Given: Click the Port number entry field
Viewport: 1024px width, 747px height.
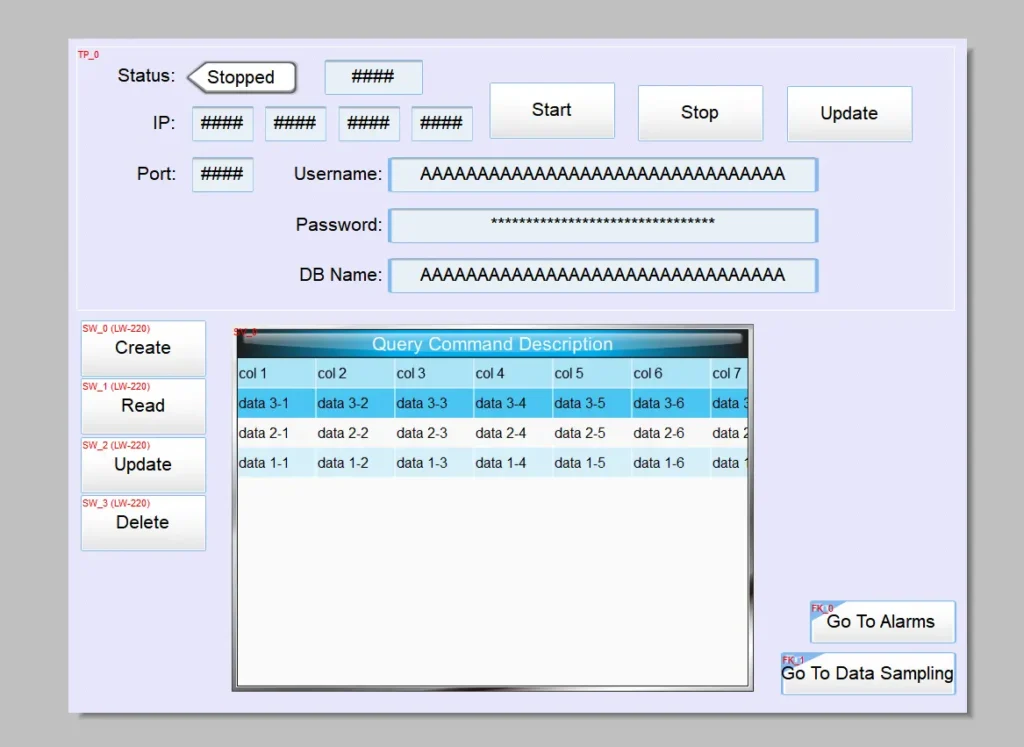Looking at the screenshot, I should 222,174.
